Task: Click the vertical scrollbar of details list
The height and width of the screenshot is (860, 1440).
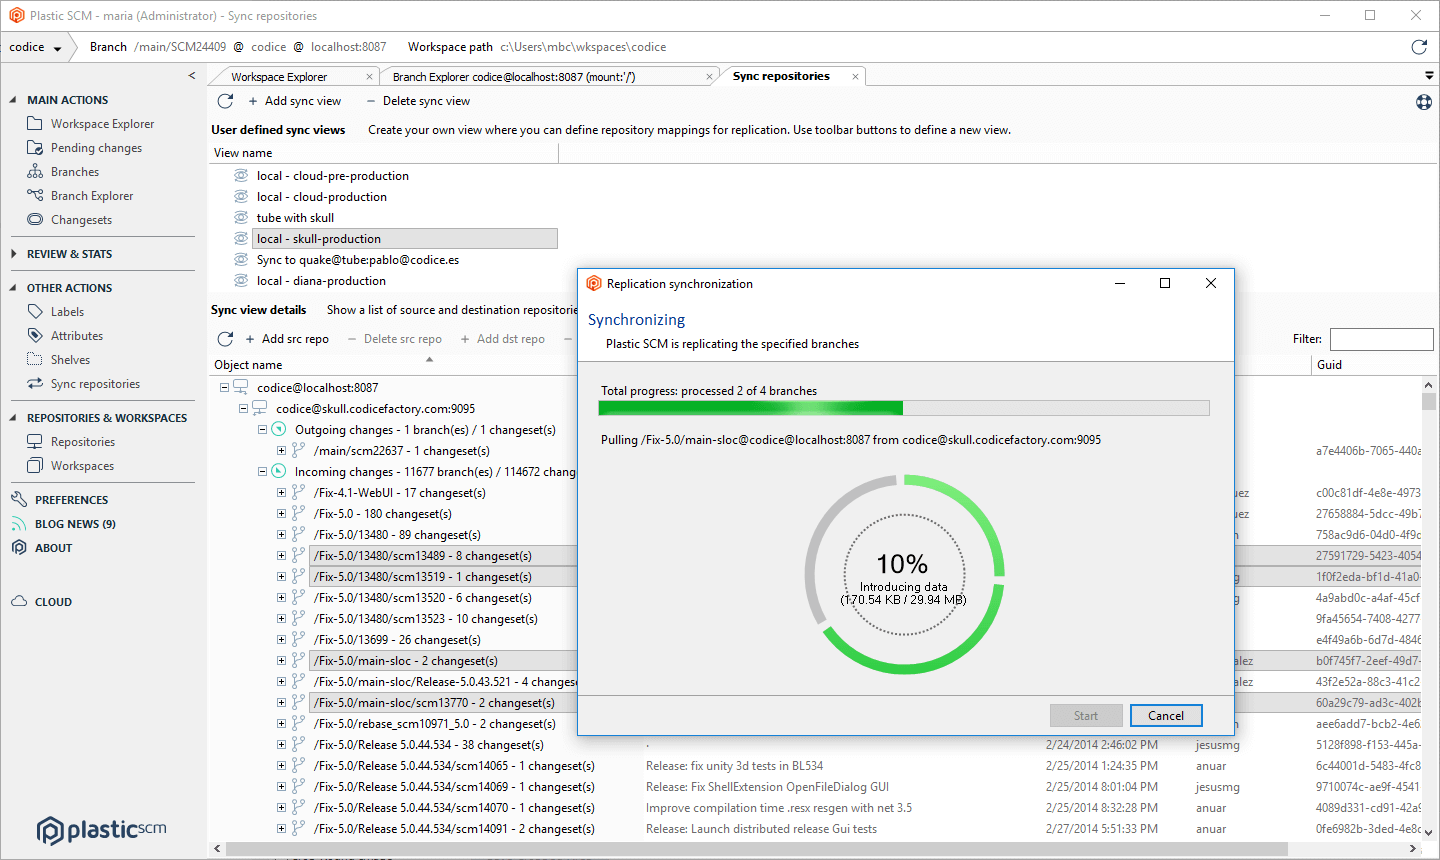Action: tap(1429, 402)
